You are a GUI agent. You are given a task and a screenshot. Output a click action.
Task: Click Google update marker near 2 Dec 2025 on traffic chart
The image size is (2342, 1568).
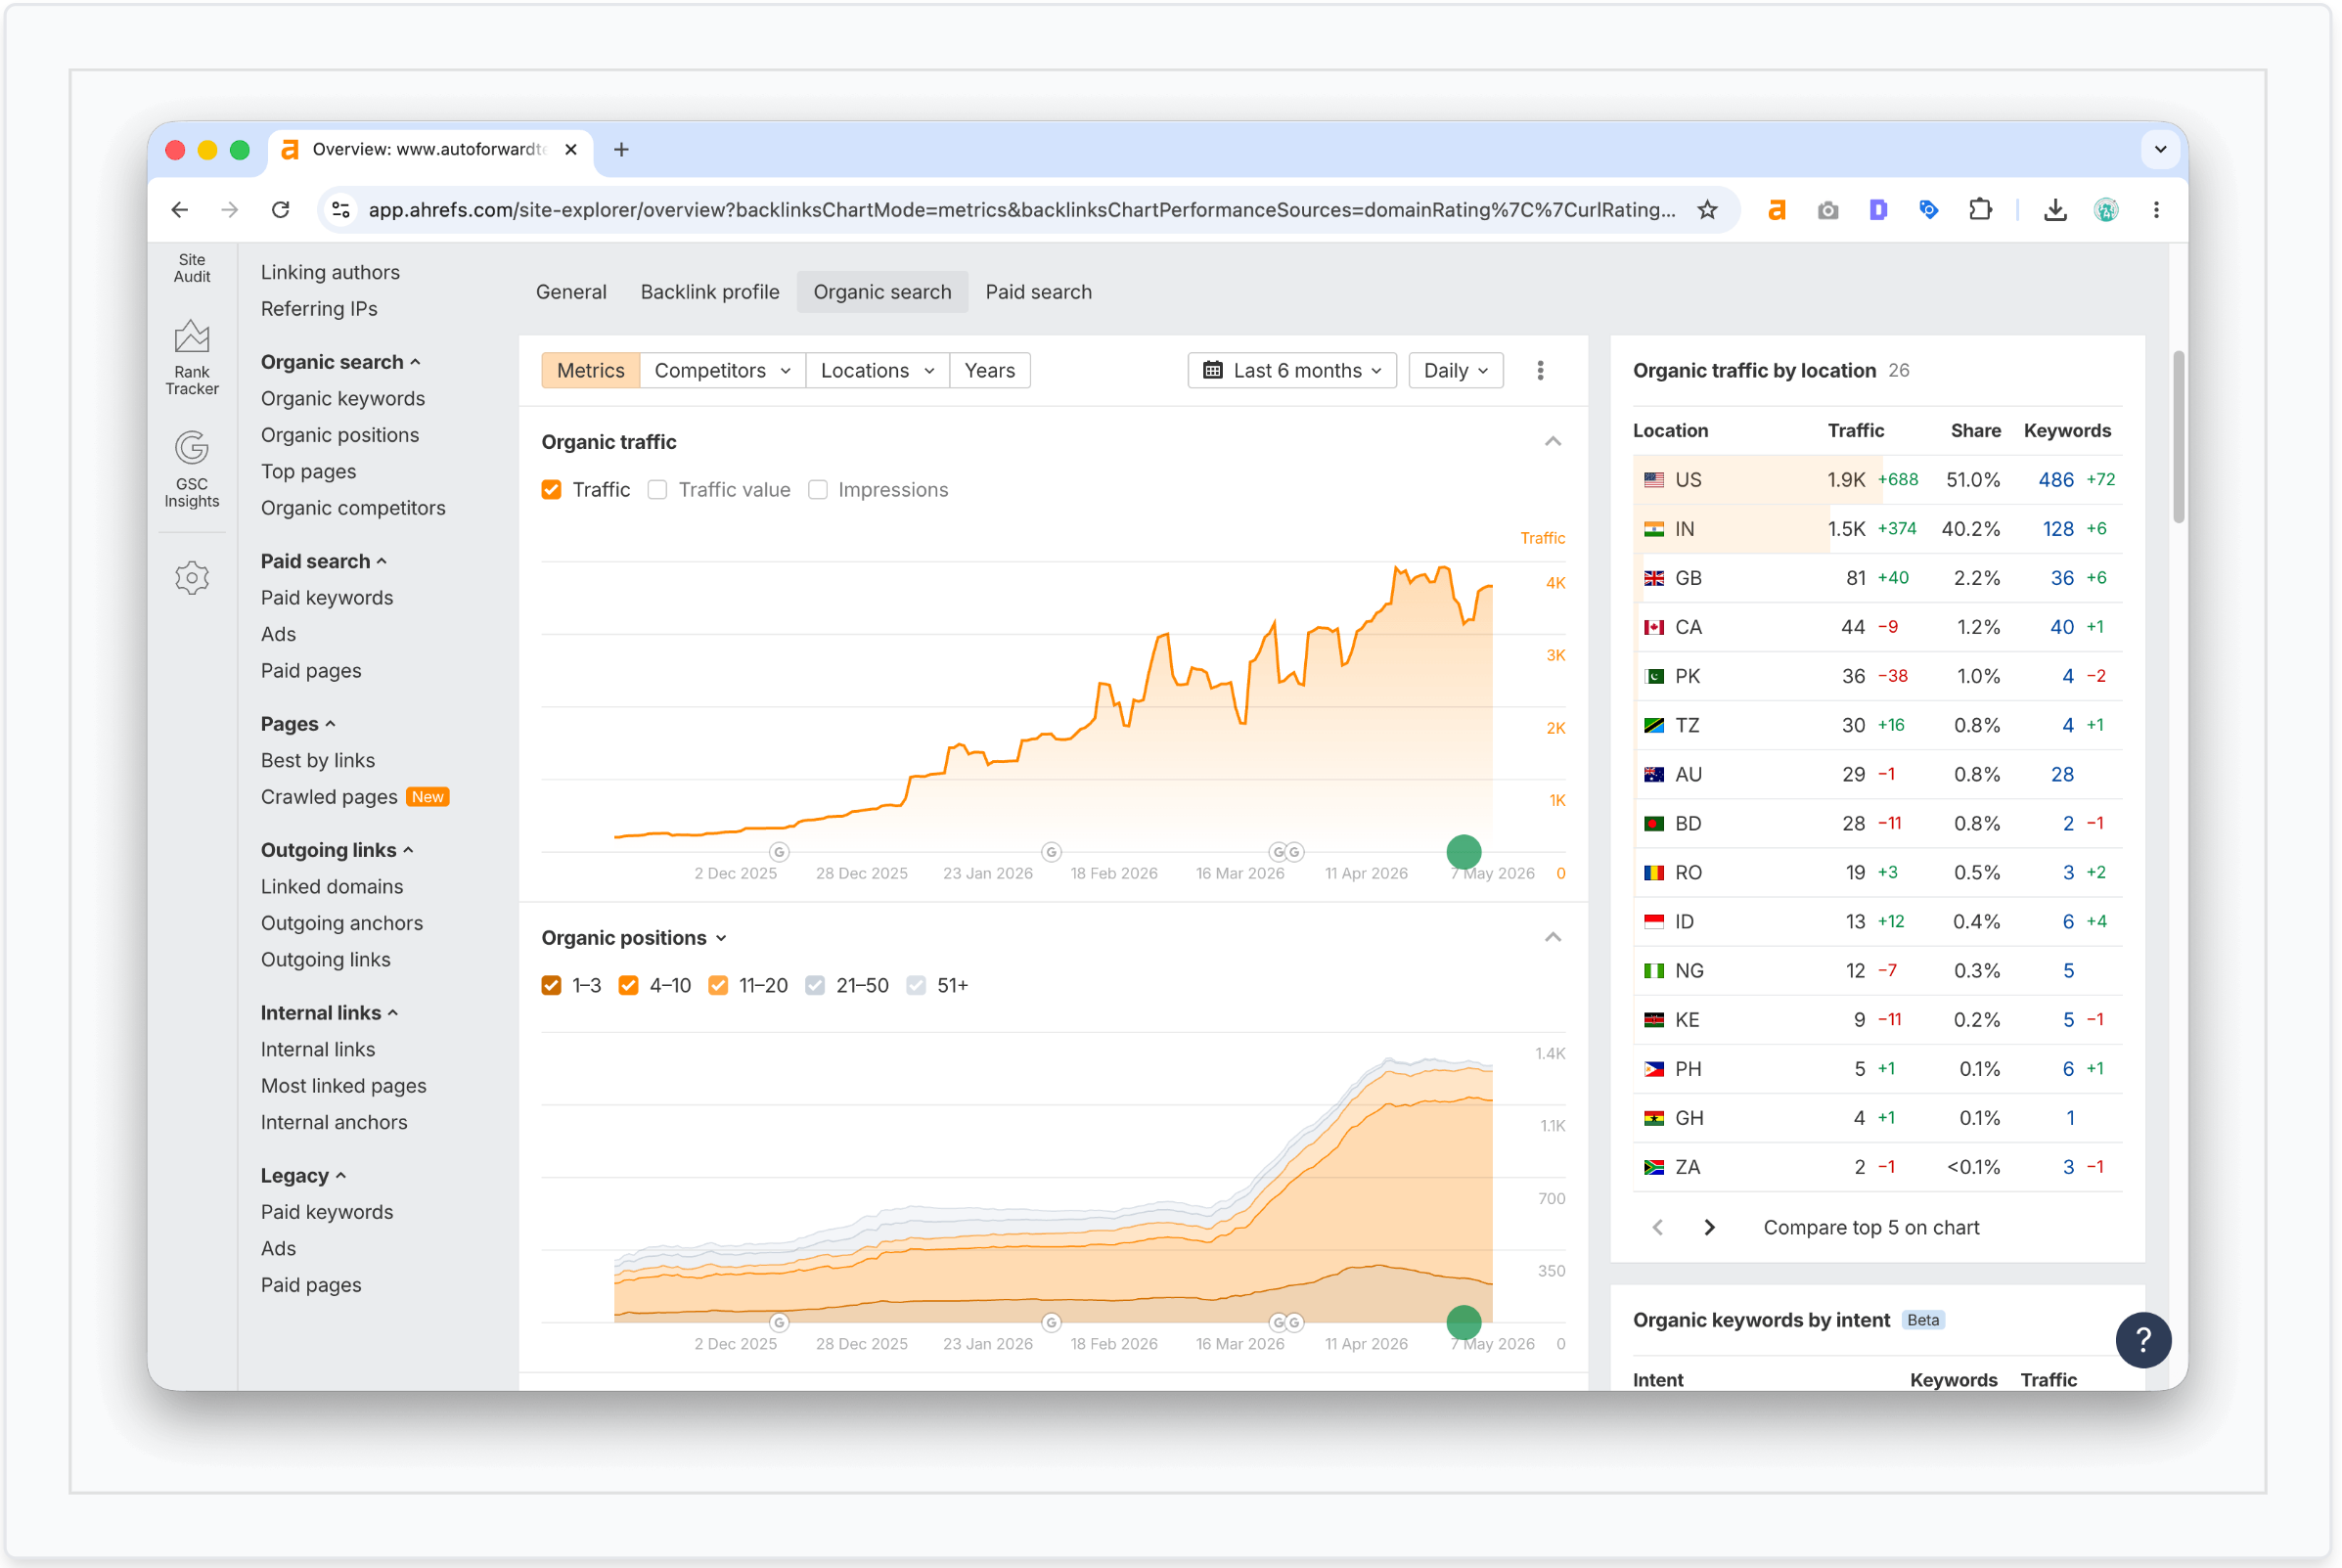(x=779, y=852)
